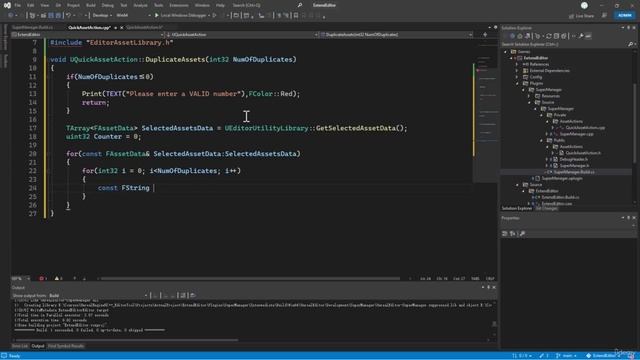The height and width of the screenshot is (360, 640).
Task: Select SuperManager.Build.cs in Solution Explorer
Action: point(573,172)
